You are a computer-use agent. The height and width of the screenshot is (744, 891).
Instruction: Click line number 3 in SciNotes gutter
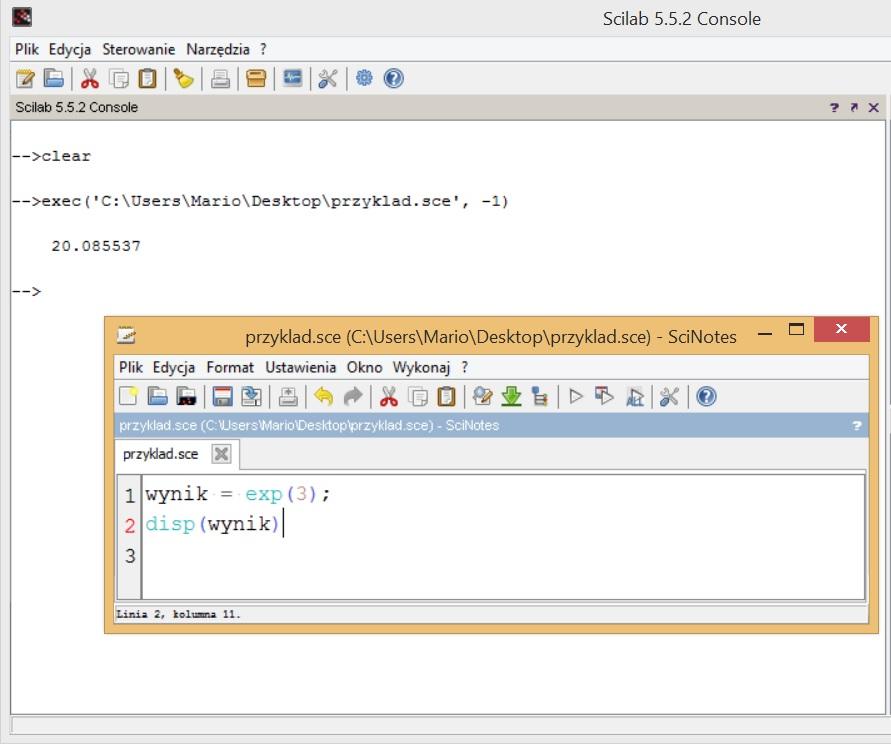click(130, 555)
